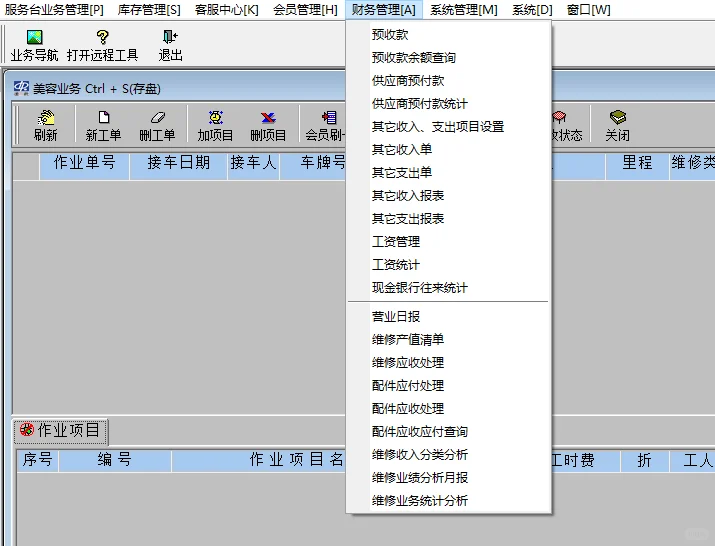
Task: Select 供应商预付款 menu entry
Action: (449, 81)
